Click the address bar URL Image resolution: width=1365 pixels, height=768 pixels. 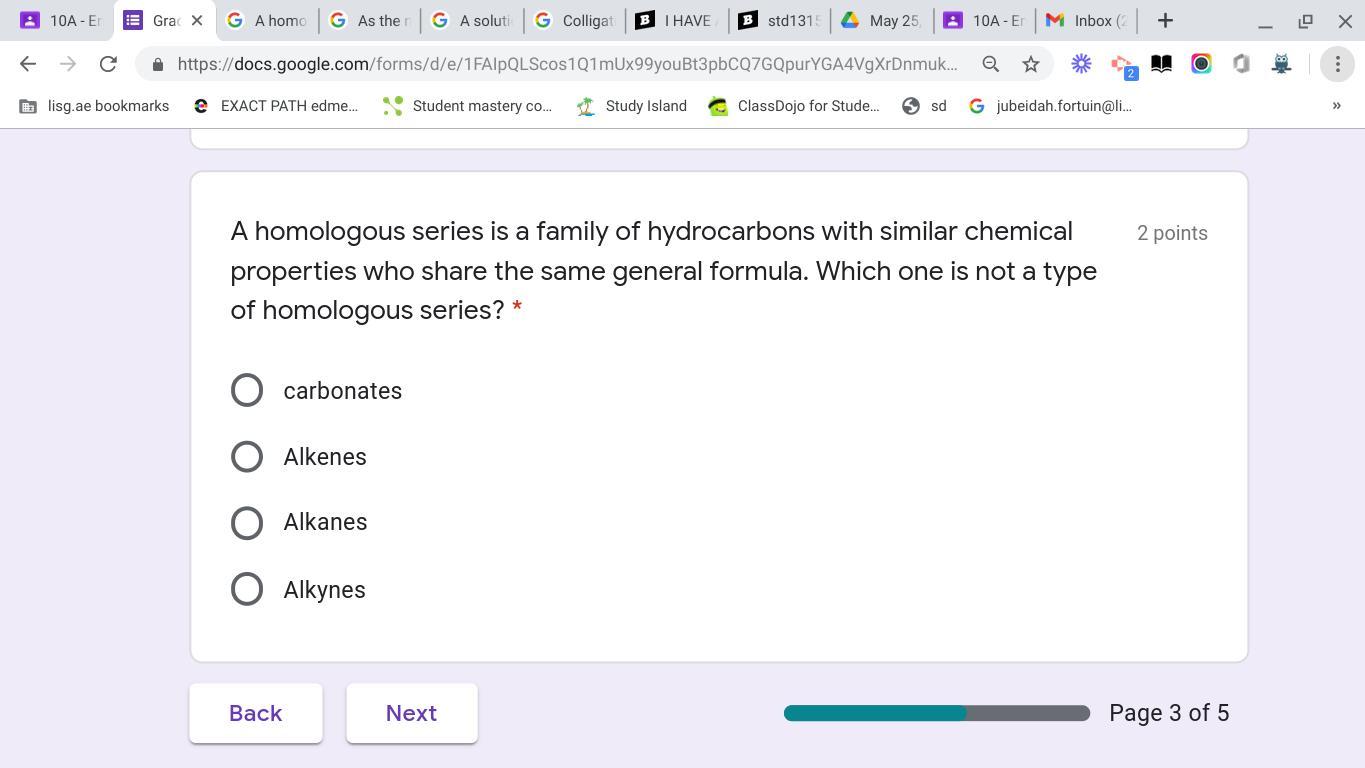(567, 64)
